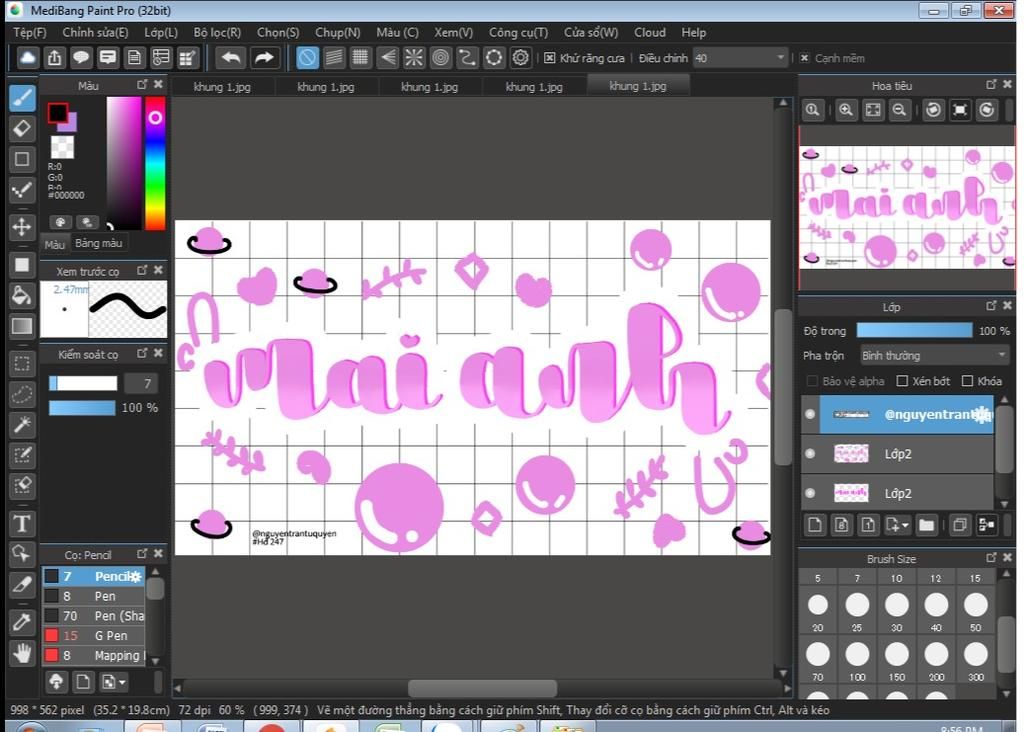1024x732 pixels.
Task: Select the G Pen brush
Action: (x=93, y=635)
